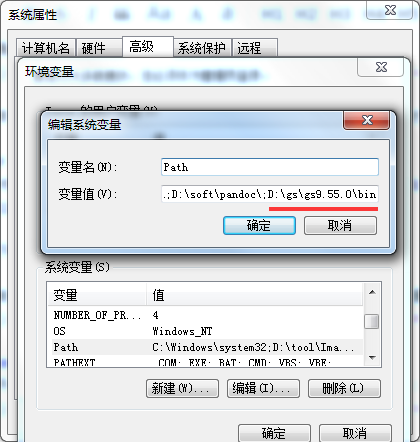The width and height of the screenshot is (420, 442).
Task: Select the Path row in system variables
Action: (205, 347)
